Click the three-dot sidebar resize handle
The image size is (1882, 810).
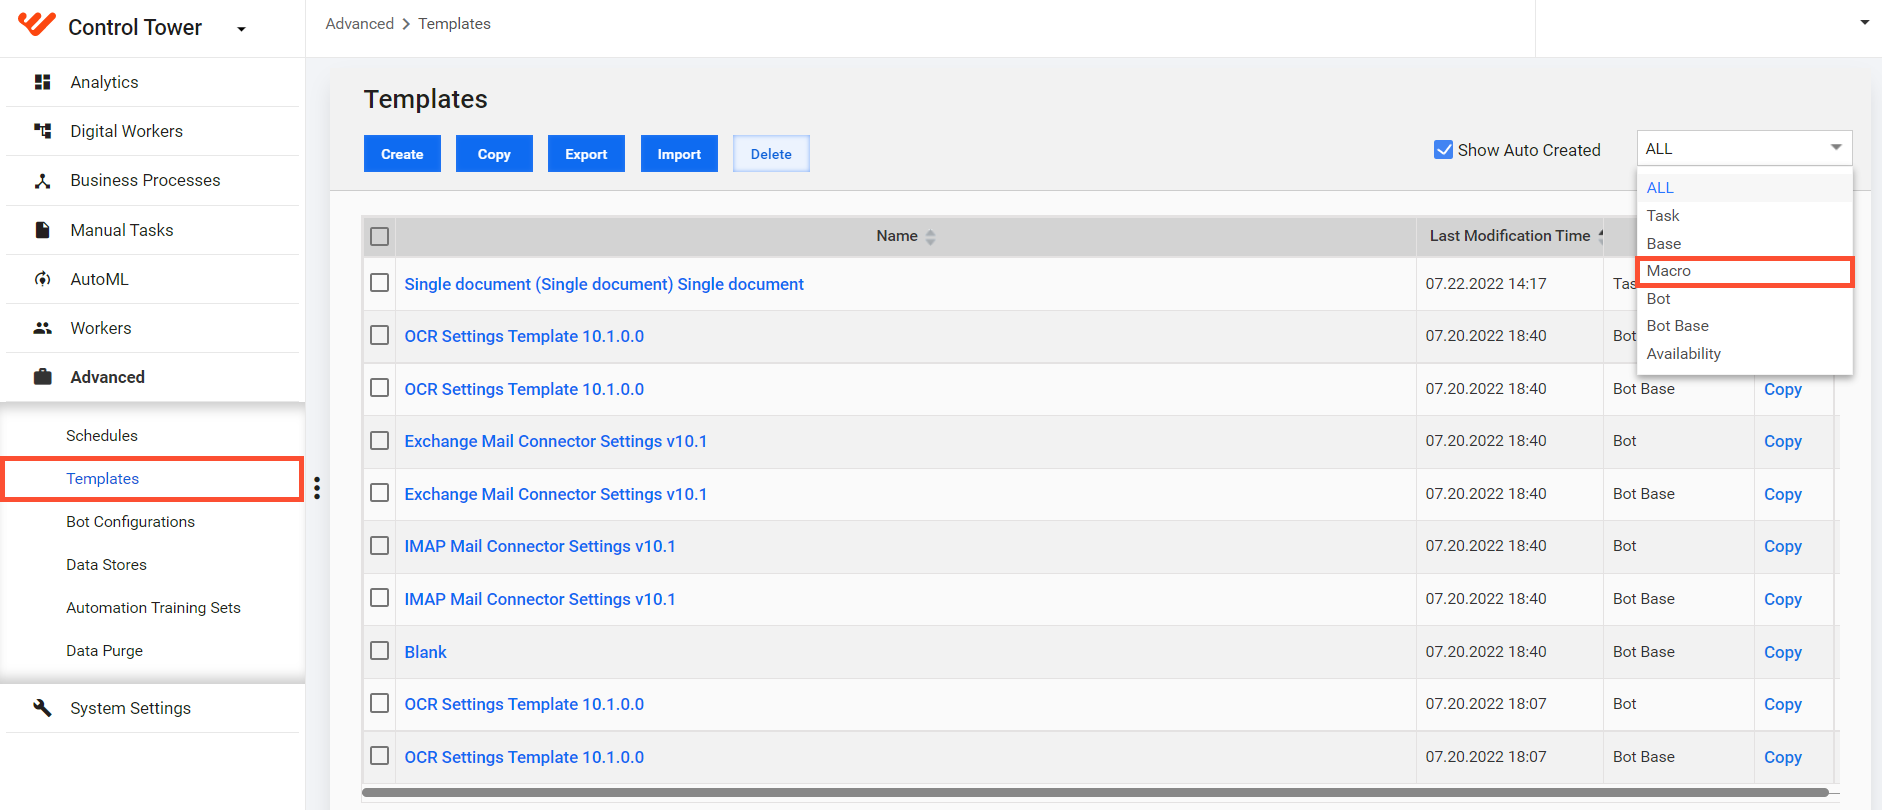tap(317, 488)
